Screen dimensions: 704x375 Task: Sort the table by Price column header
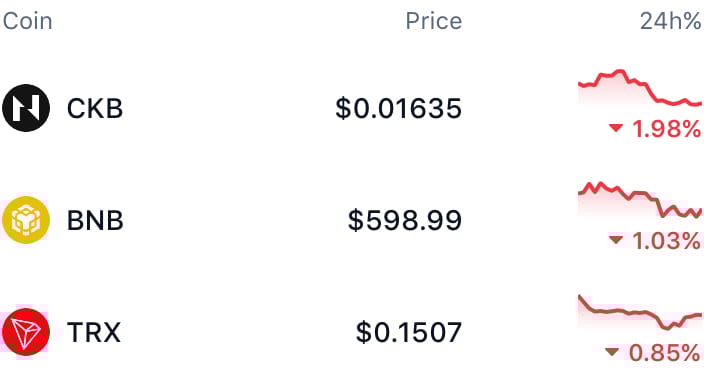click(434, 21)
